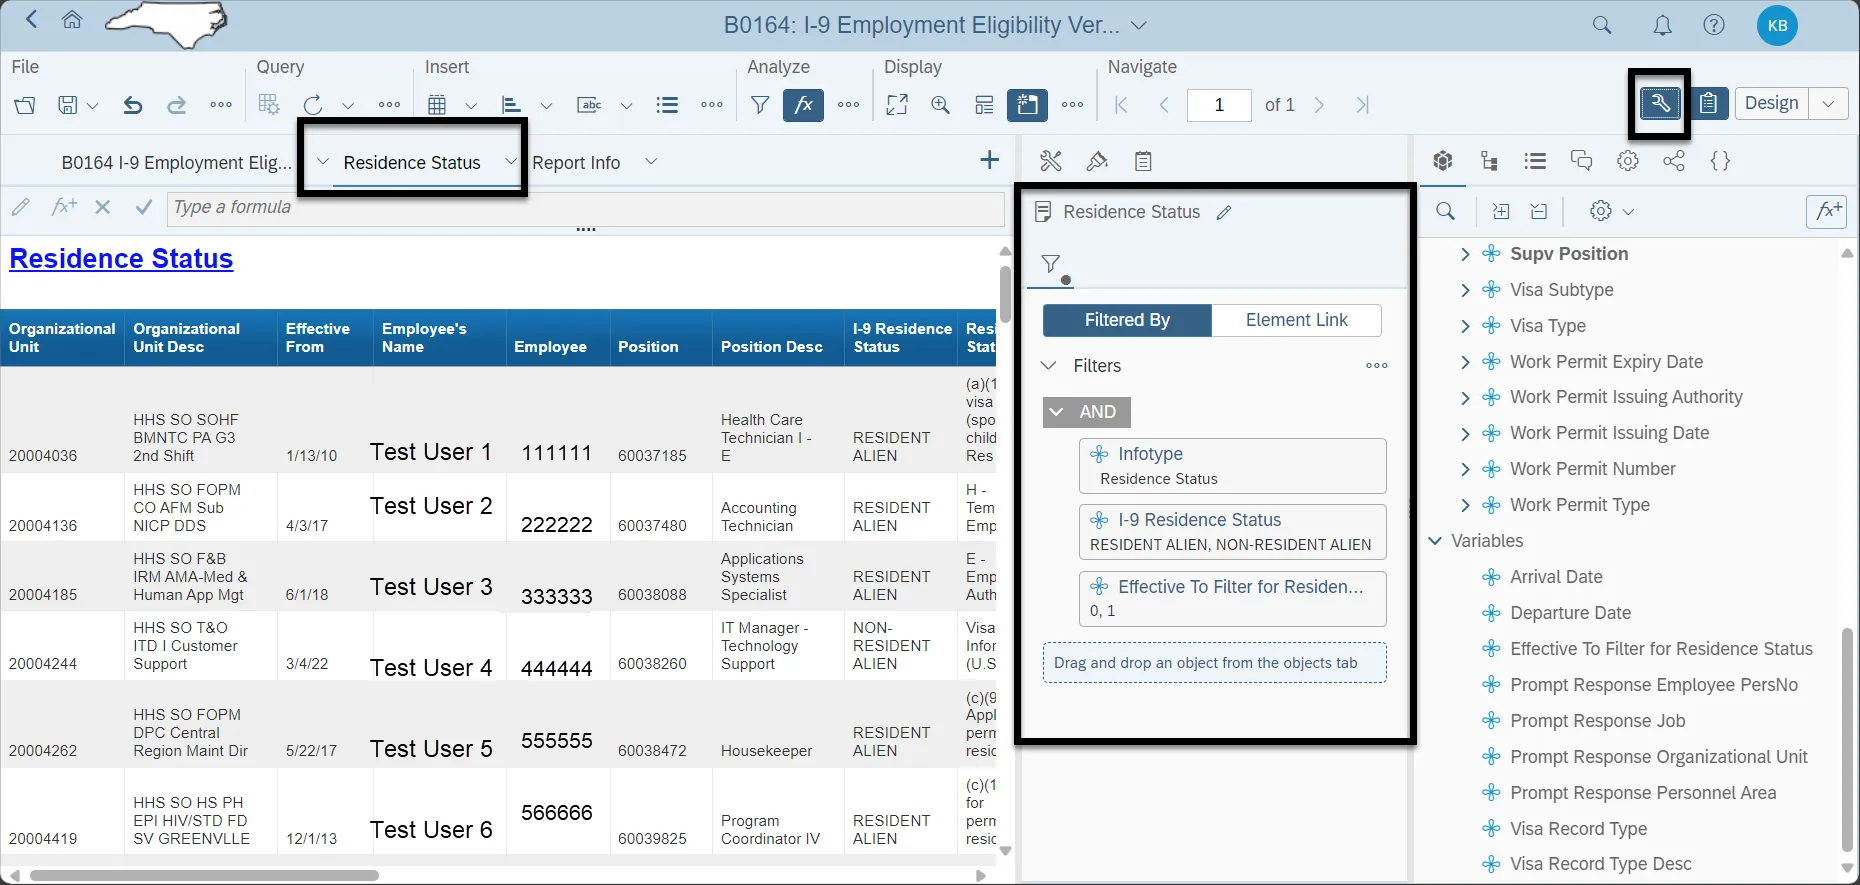Click the filter icon in Analyze section

pos(760,105)
